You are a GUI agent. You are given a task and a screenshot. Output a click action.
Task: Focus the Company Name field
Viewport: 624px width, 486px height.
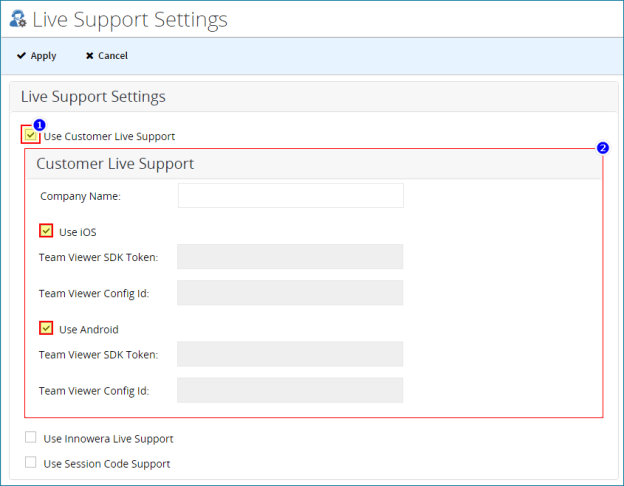pos(291,195)
